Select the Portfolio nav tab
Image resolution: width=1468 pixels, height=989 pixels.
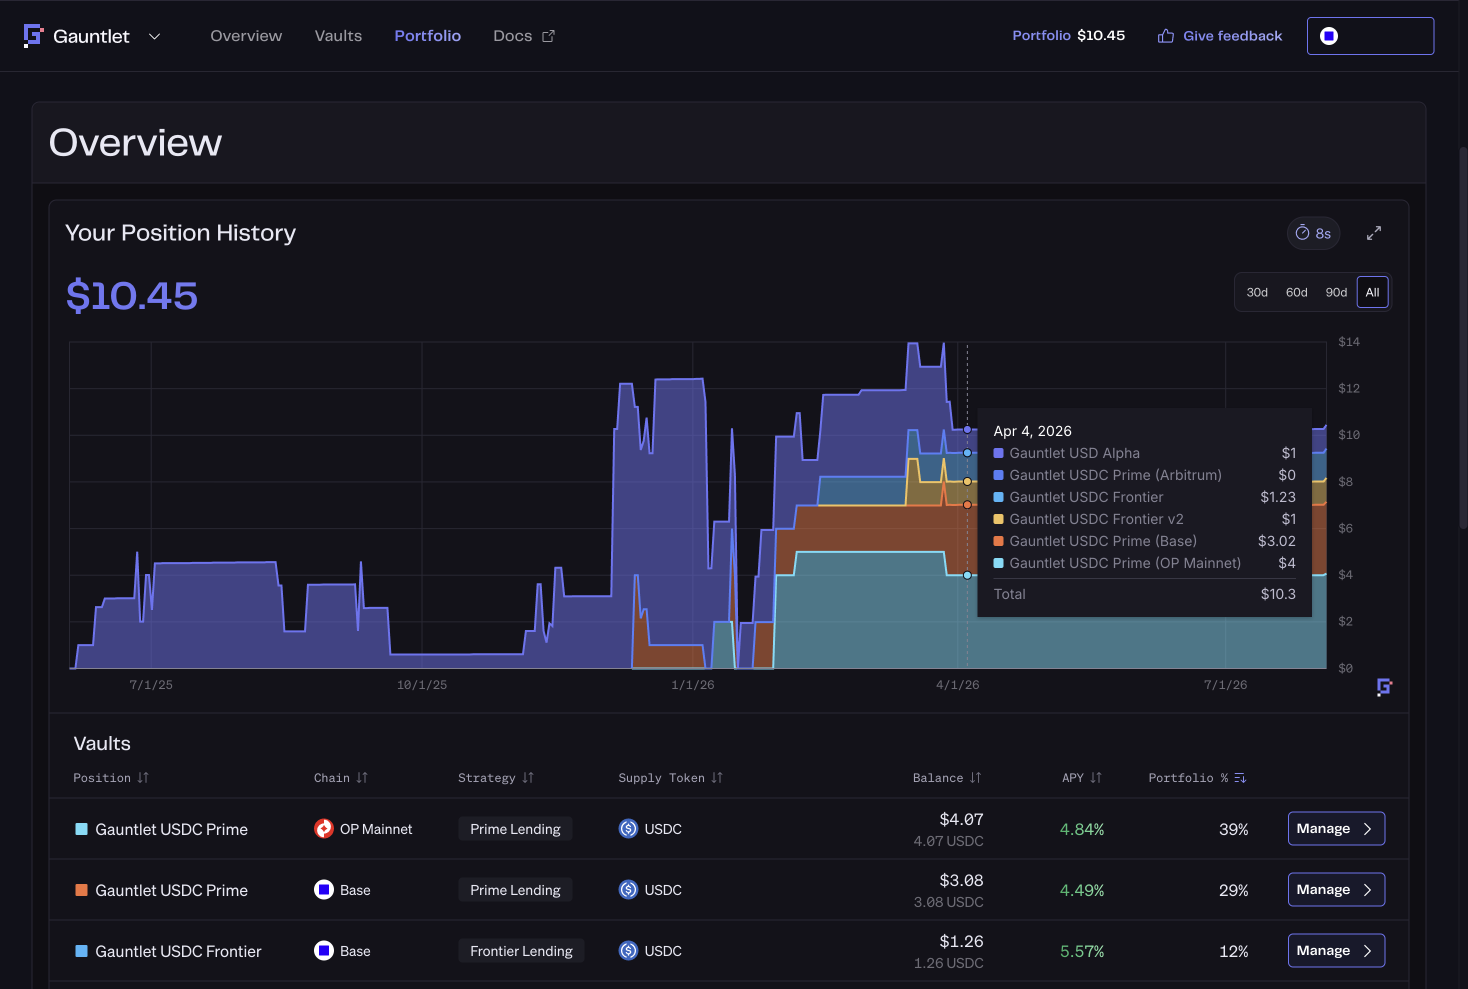428,36
